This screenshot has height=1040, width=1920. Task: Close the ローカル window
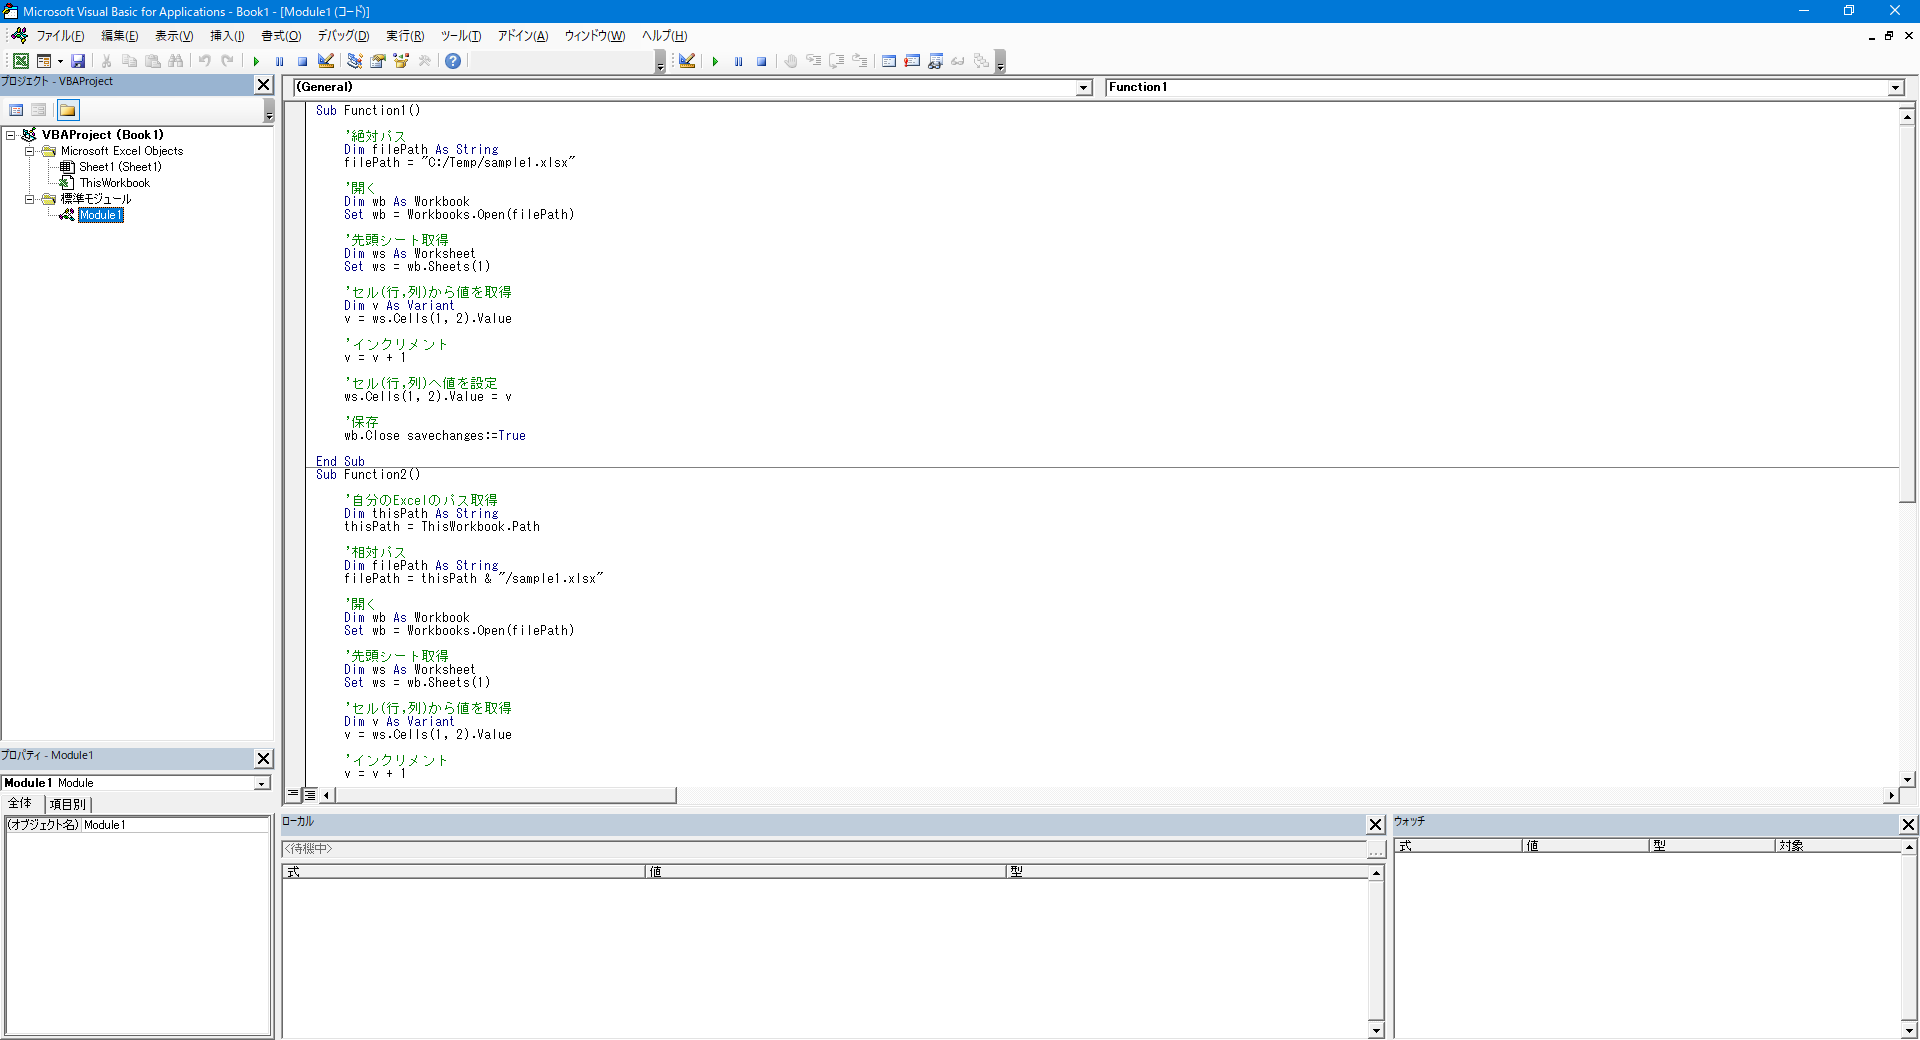1376,825
